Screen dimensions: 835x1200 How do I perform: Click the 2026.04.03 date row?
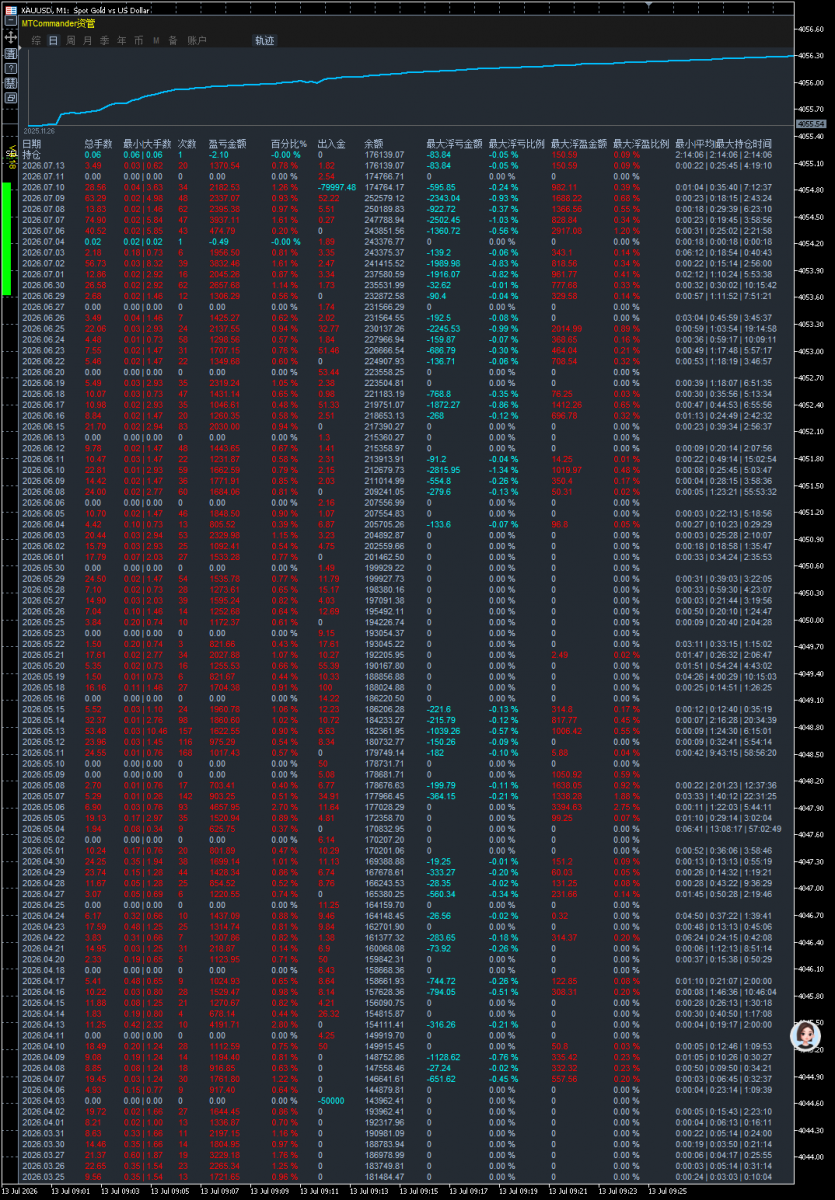click(x=43, y=1101)
